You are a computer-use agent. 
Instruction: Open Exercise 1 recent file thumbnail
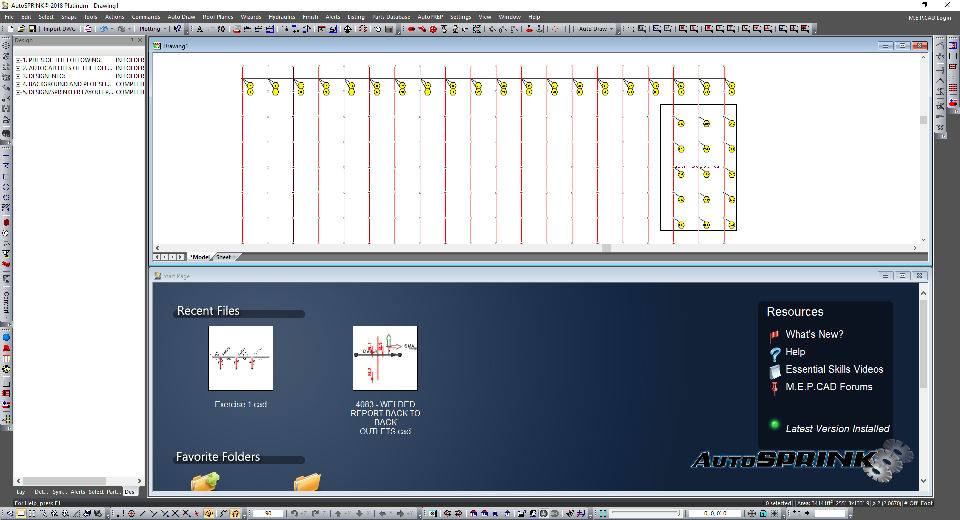[241, 358]
